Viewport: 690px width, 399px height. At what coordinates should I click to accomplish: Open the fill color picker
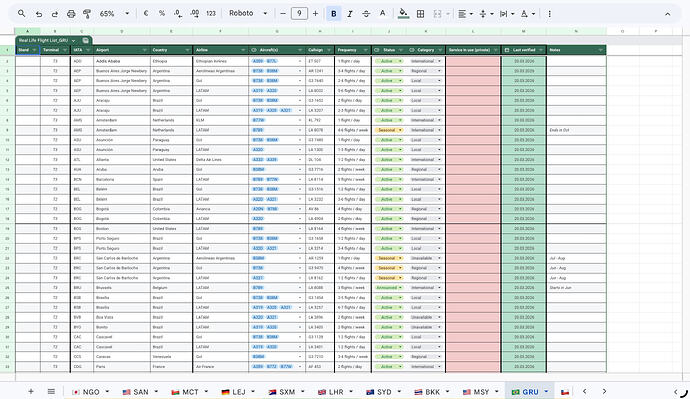(x=403, y=14)
